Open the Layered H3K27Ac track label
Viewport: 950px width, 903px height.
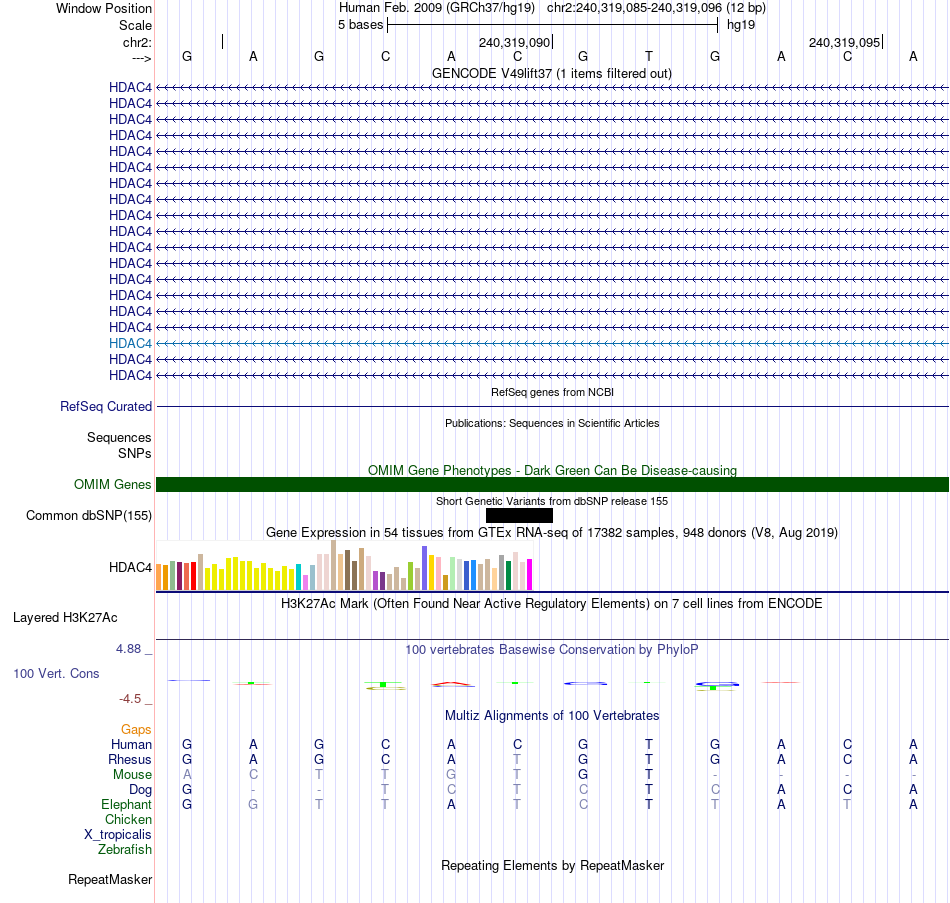click(65, 618)
